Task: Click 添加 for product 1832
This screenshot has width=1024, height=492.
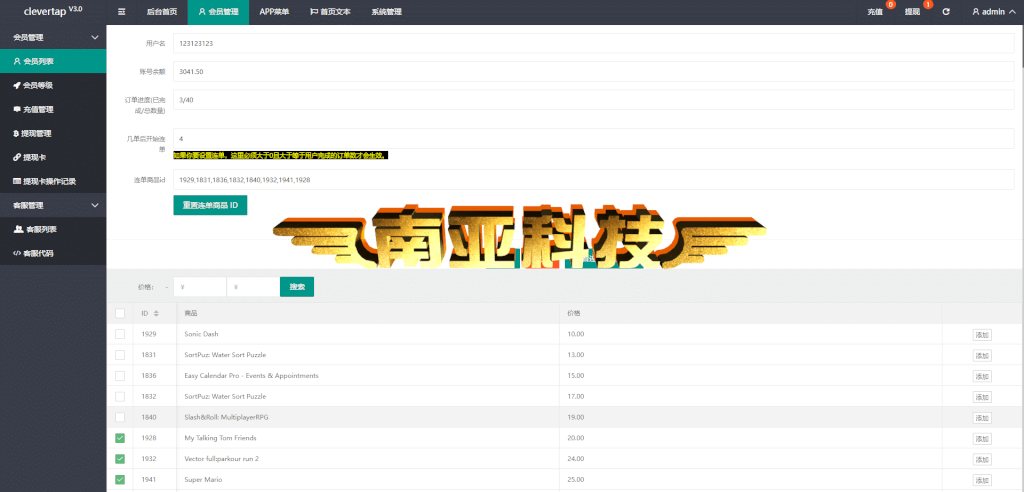Action: click(982, 397)
